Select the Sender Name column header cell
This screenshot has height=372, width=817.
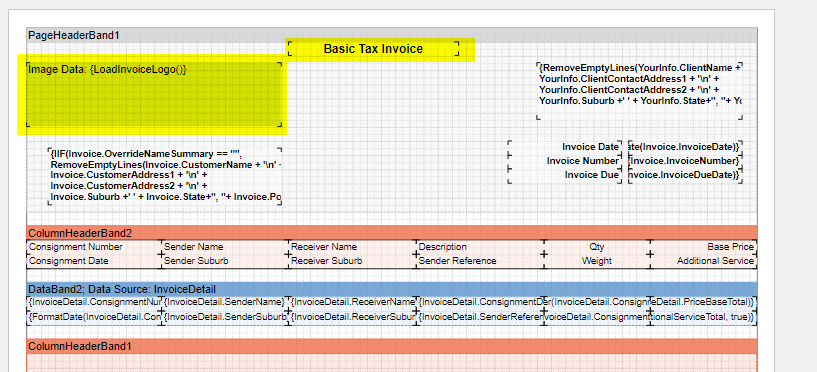[x=225, y=247]
